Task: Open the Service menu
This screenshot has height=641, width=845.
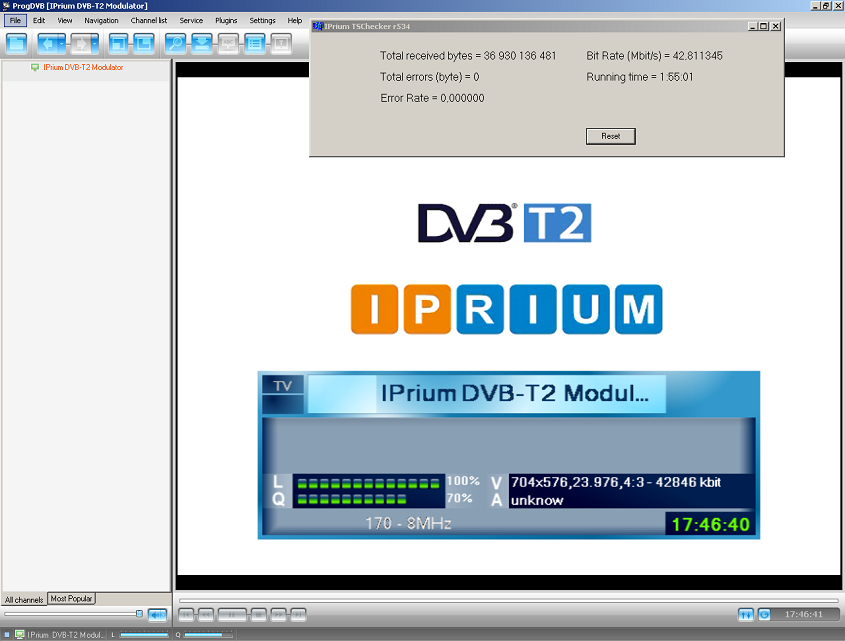Action: (x=191, y=20)
